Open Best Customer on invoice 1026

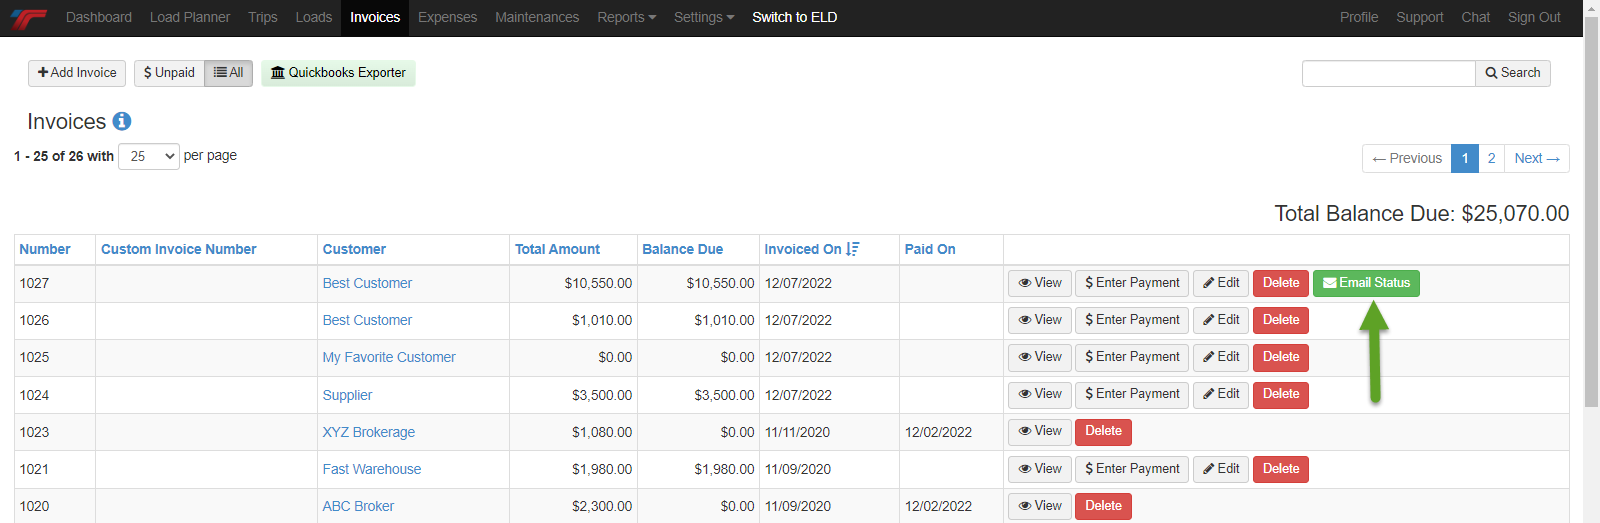(367, 320)
